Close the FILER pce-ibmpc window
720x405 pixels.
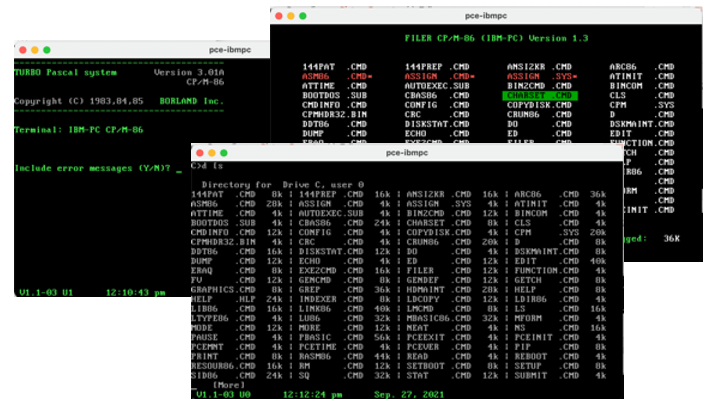point(279,16)
